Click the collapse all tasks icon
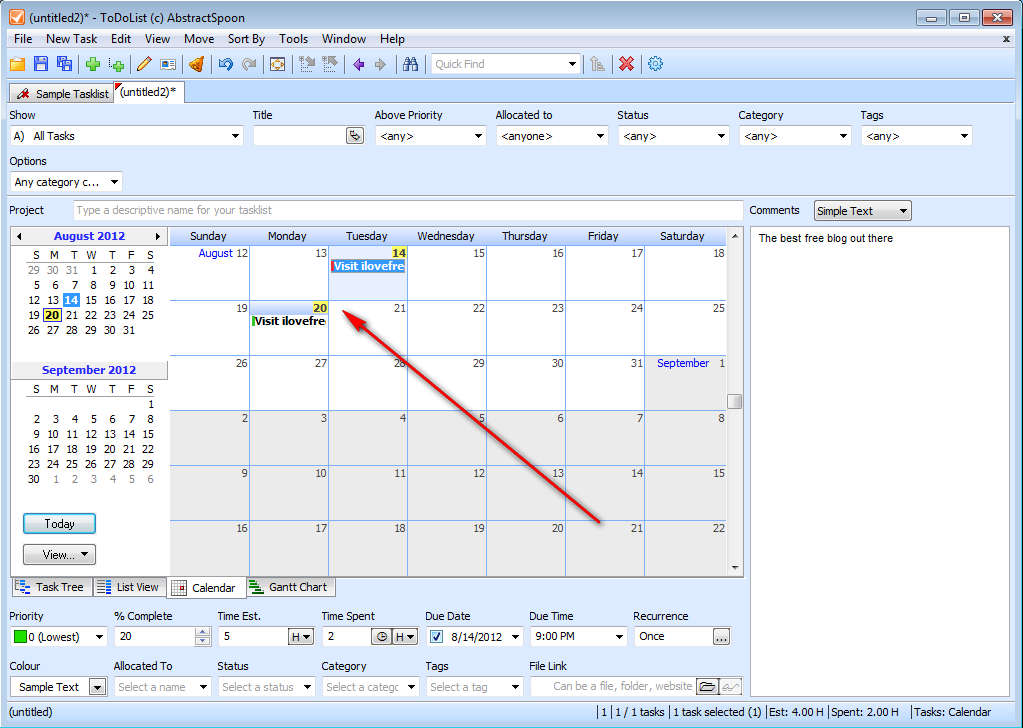Viewport: 1023px width, 728px height. [x=329, y=64]
